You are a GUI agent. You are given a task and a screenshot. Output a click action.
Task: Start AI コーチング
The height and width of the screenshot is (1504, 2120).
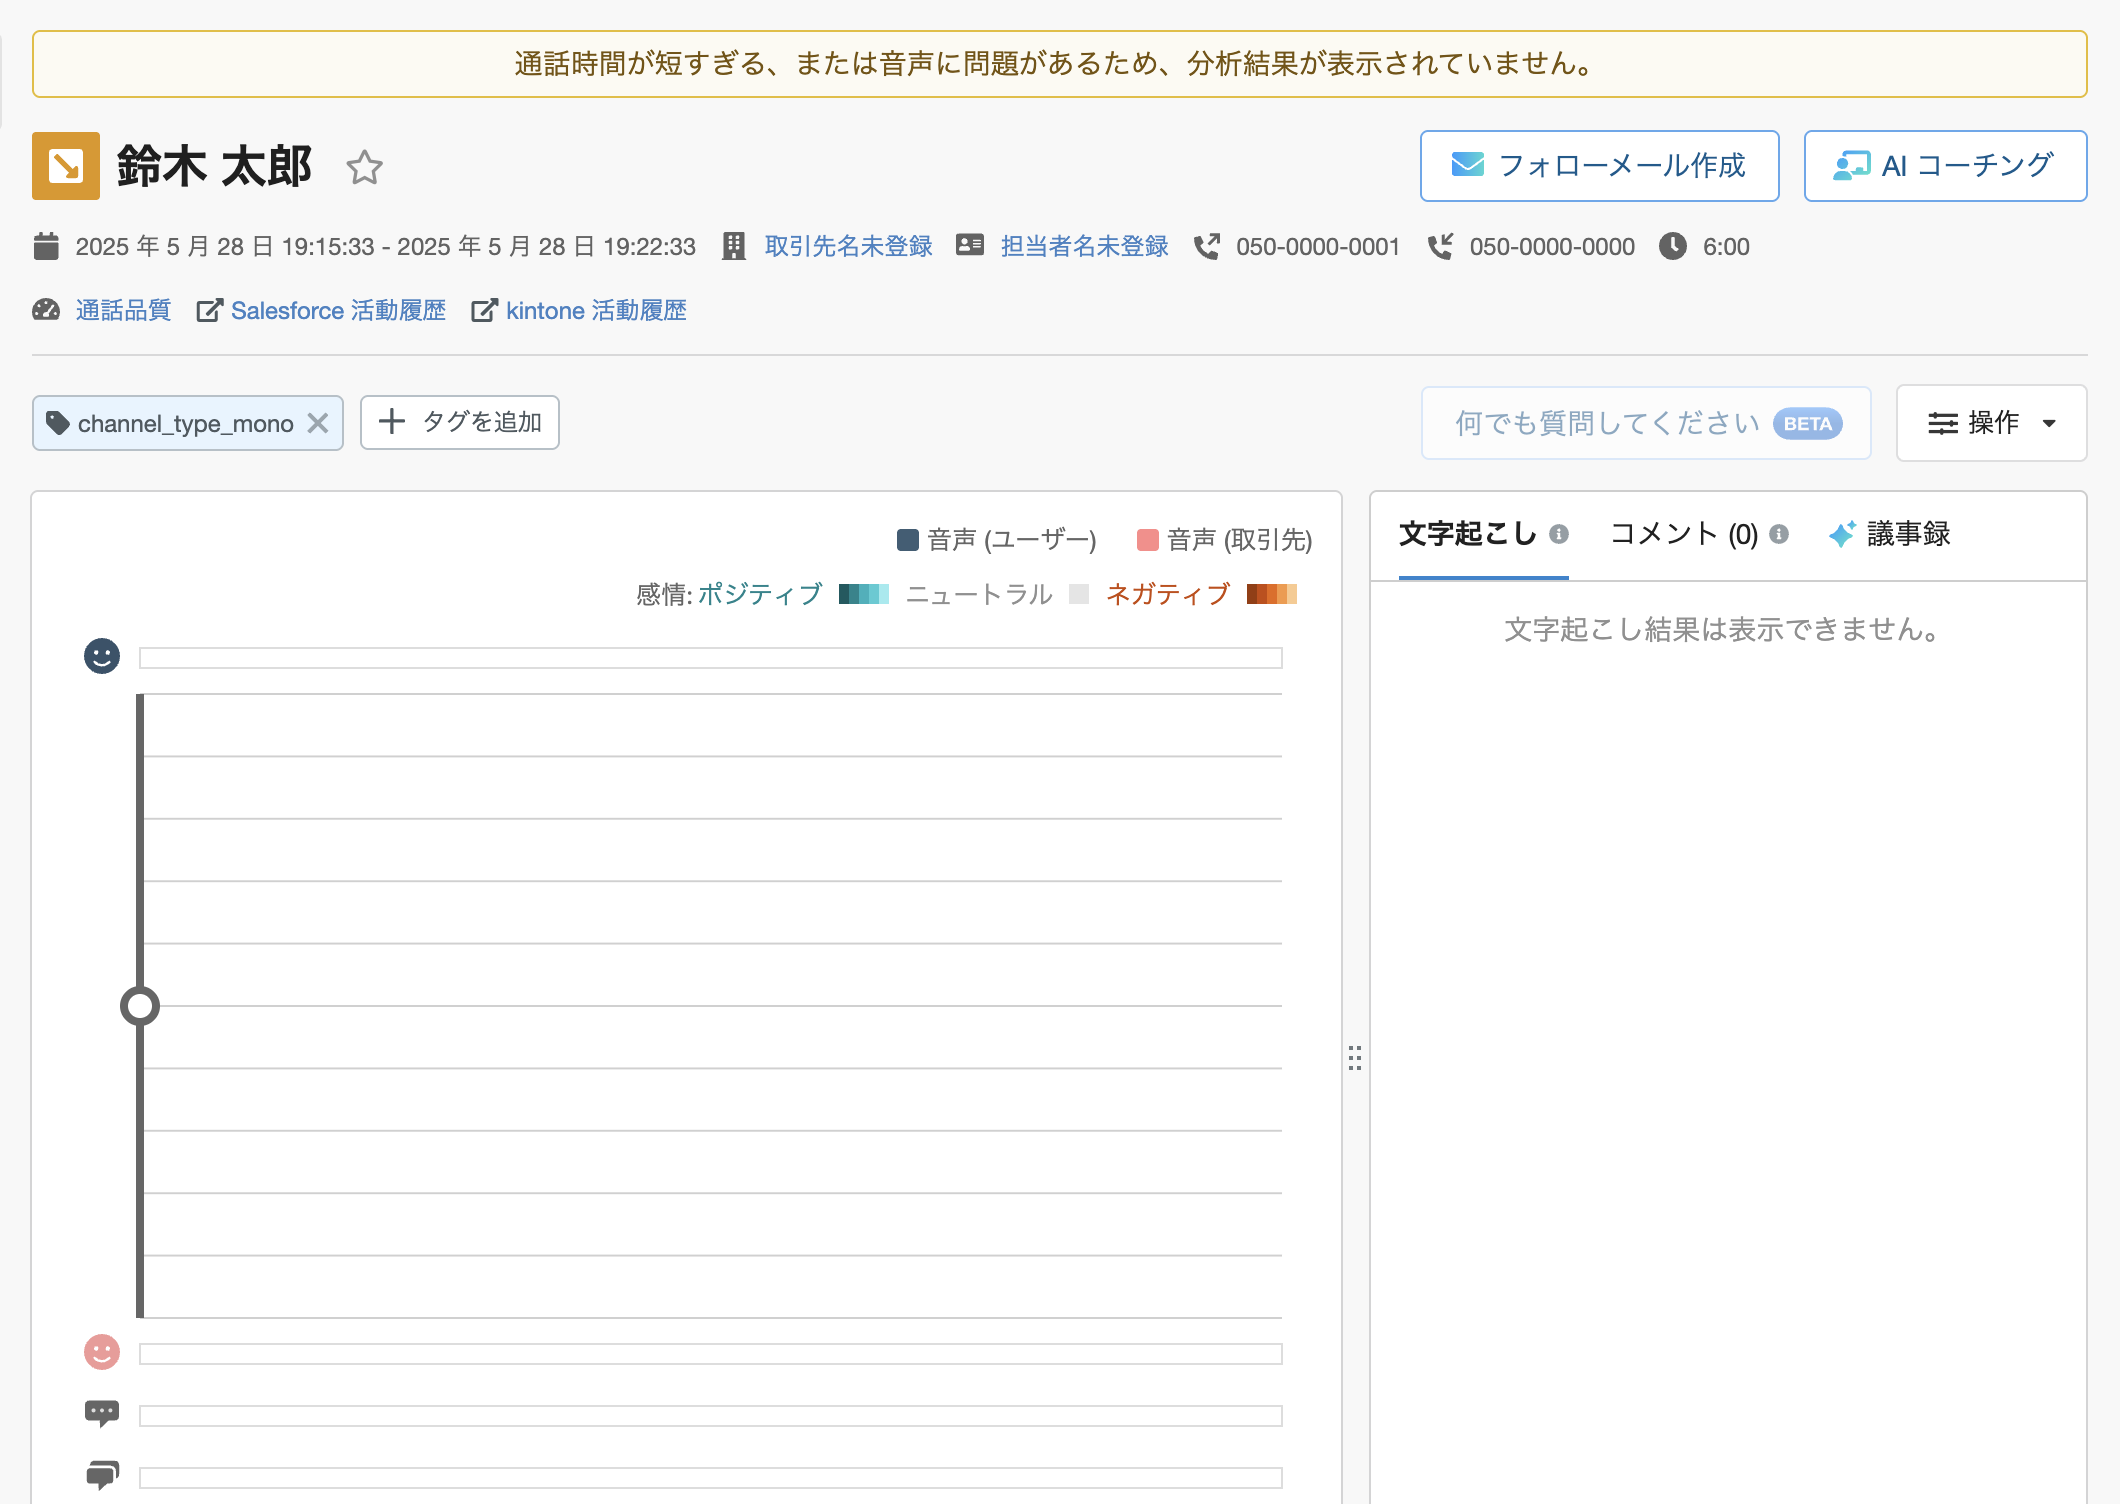coord(1944,166)
